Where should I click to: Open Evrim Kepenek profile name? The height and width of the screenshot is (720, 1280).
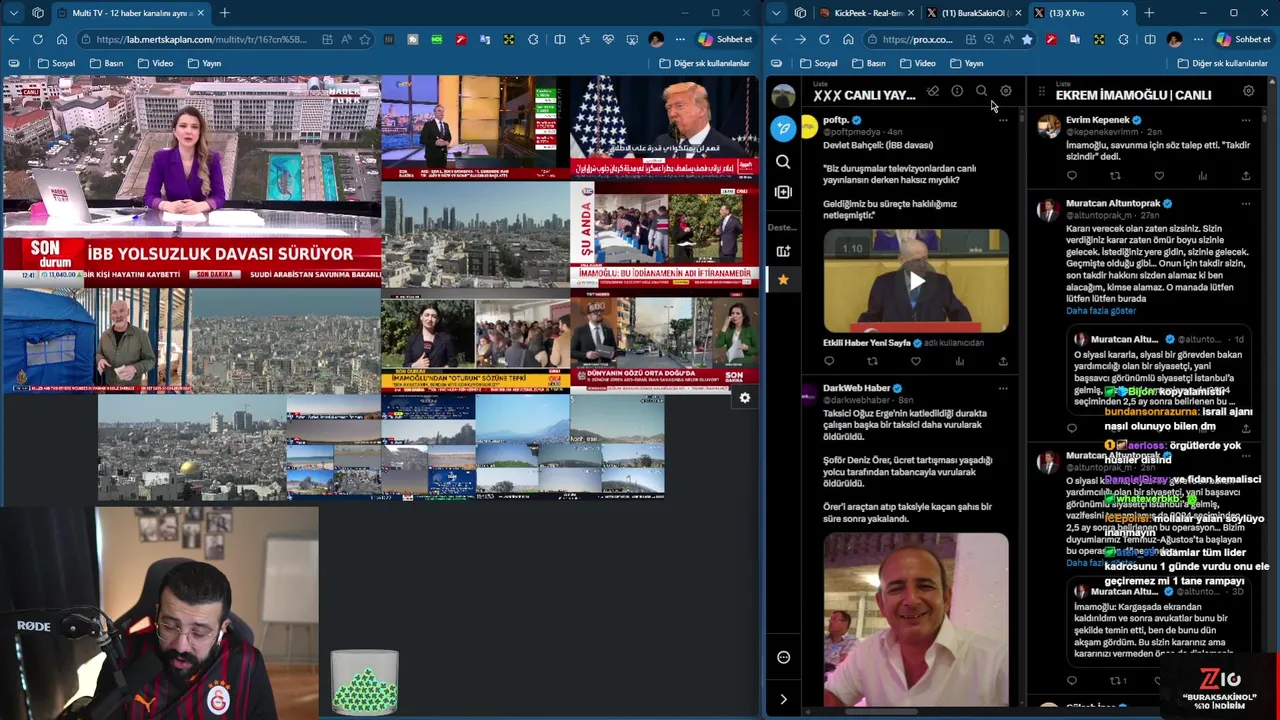tap(1097, 120)
